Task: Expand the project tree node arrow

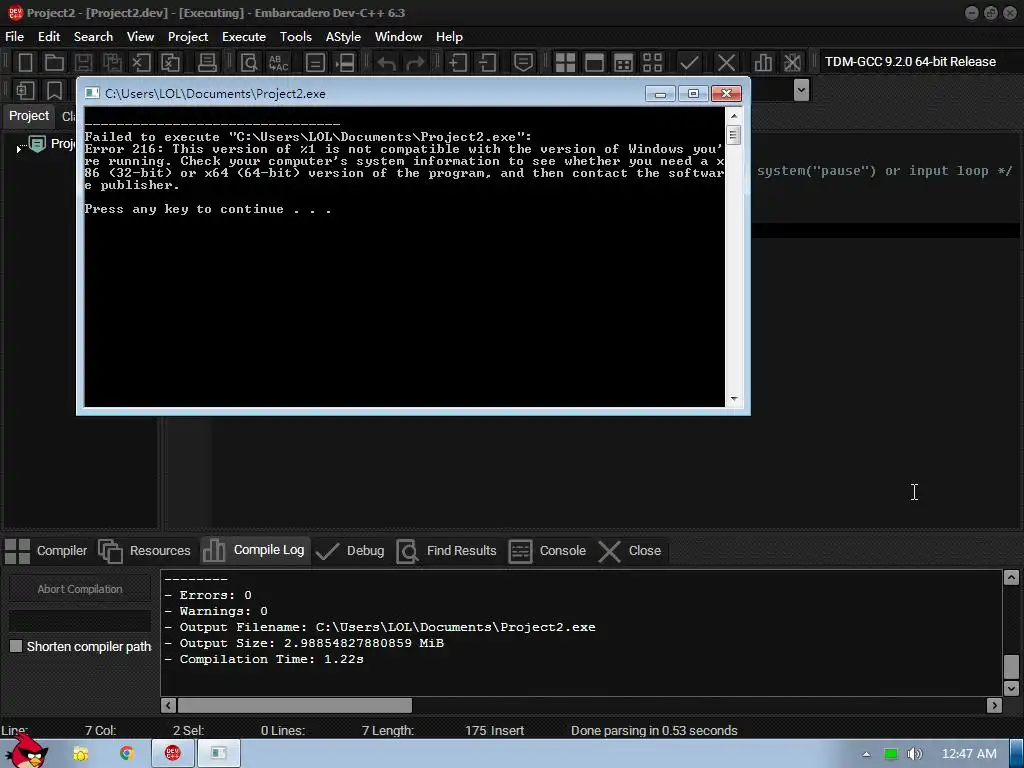Action: 18,149
